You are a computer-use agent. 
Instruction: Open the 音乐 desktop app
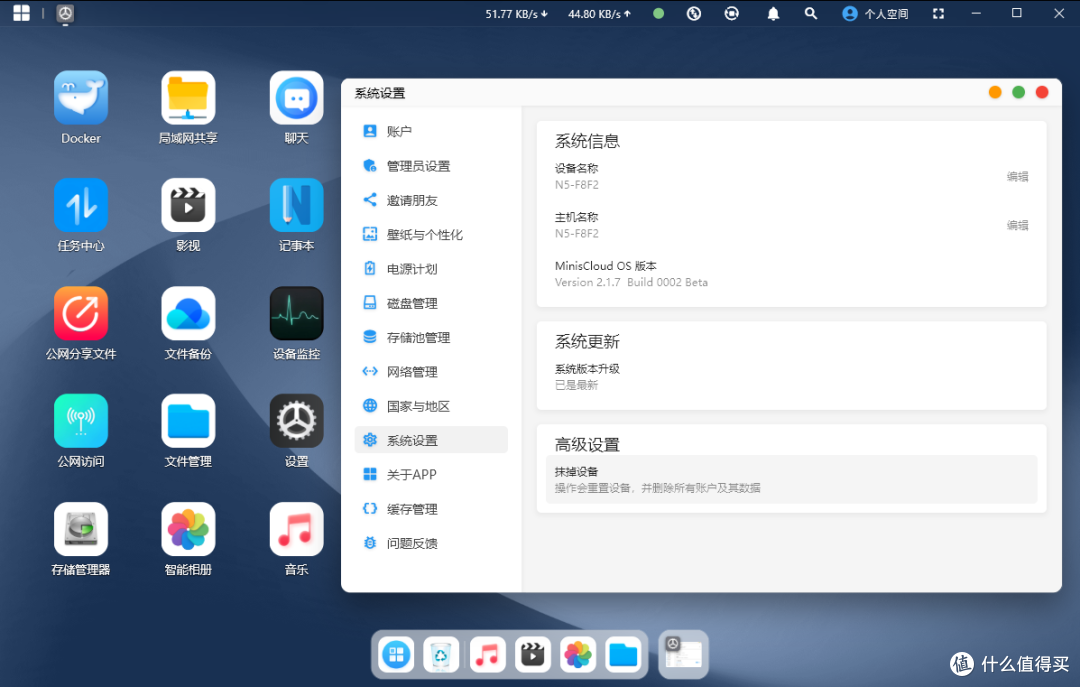296,529
